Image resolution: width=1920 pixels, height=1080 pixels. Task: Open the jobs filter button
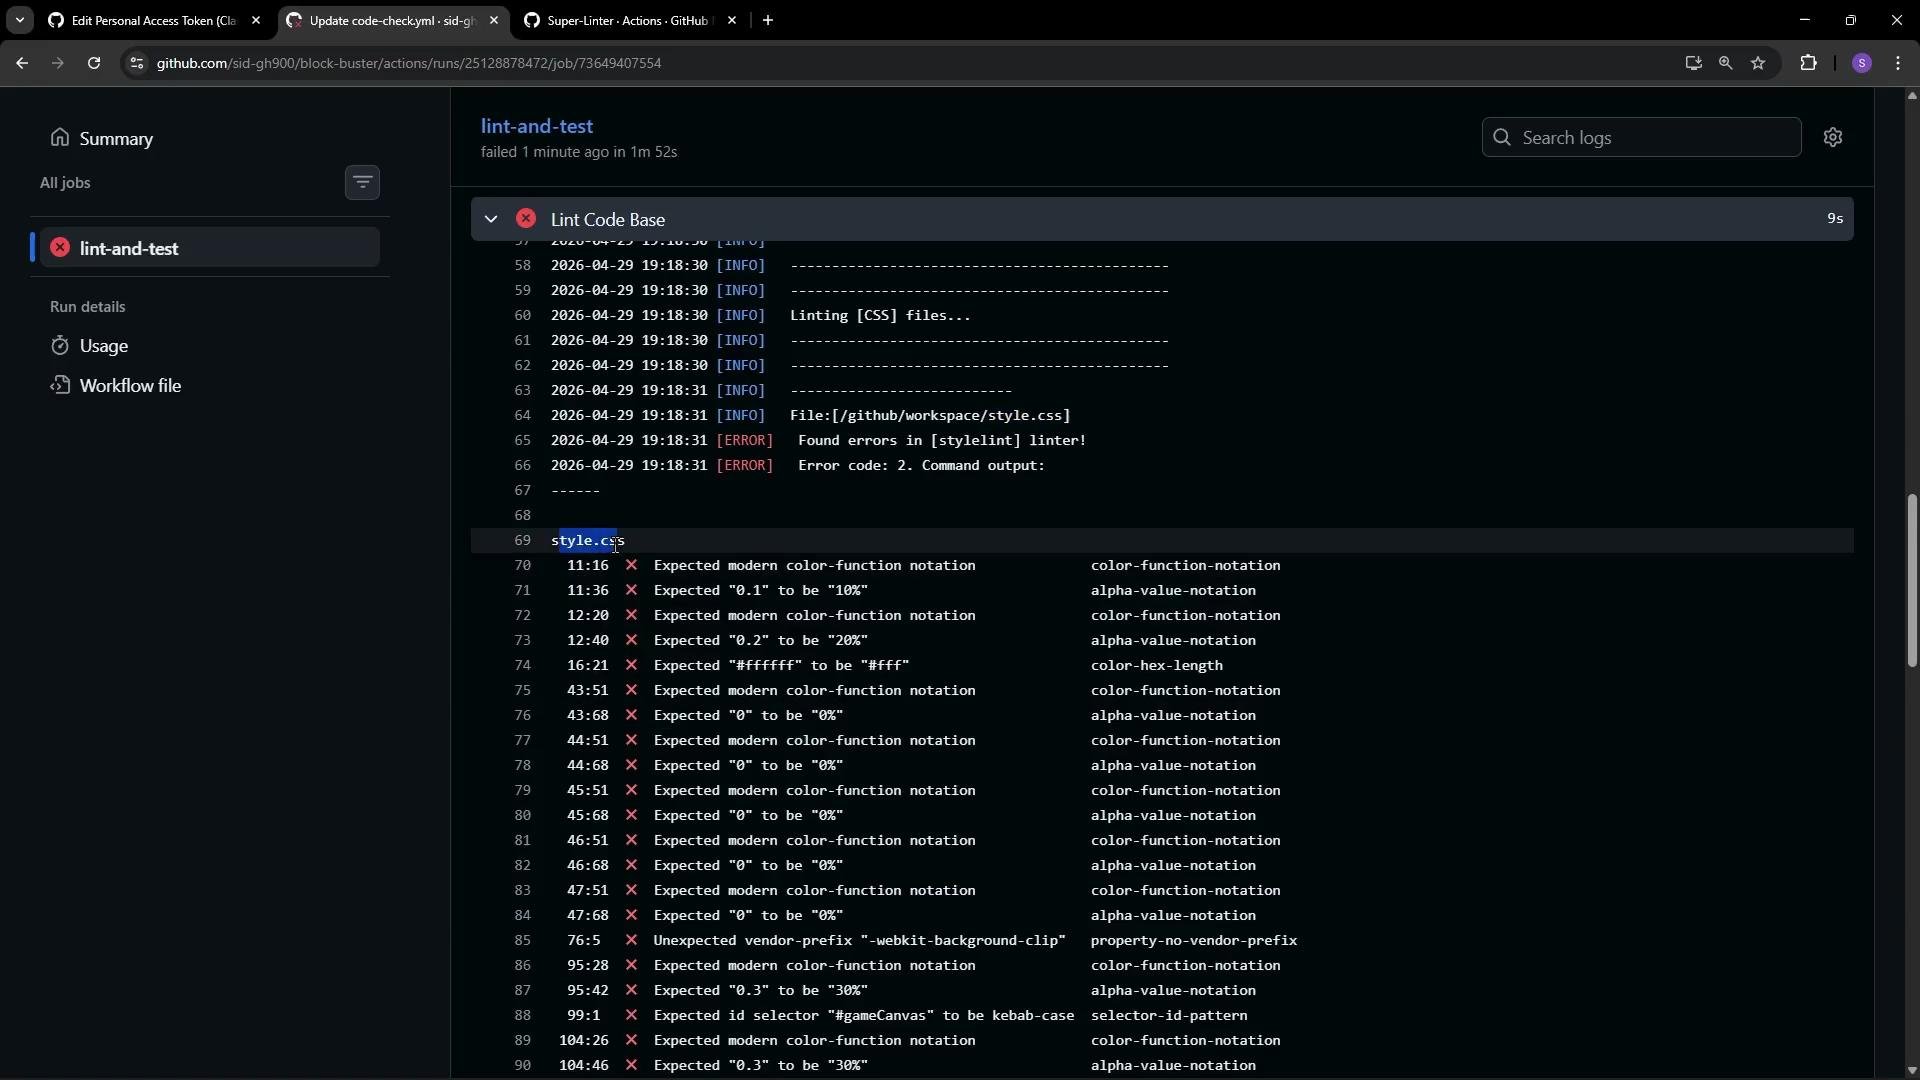pos(362,182)
